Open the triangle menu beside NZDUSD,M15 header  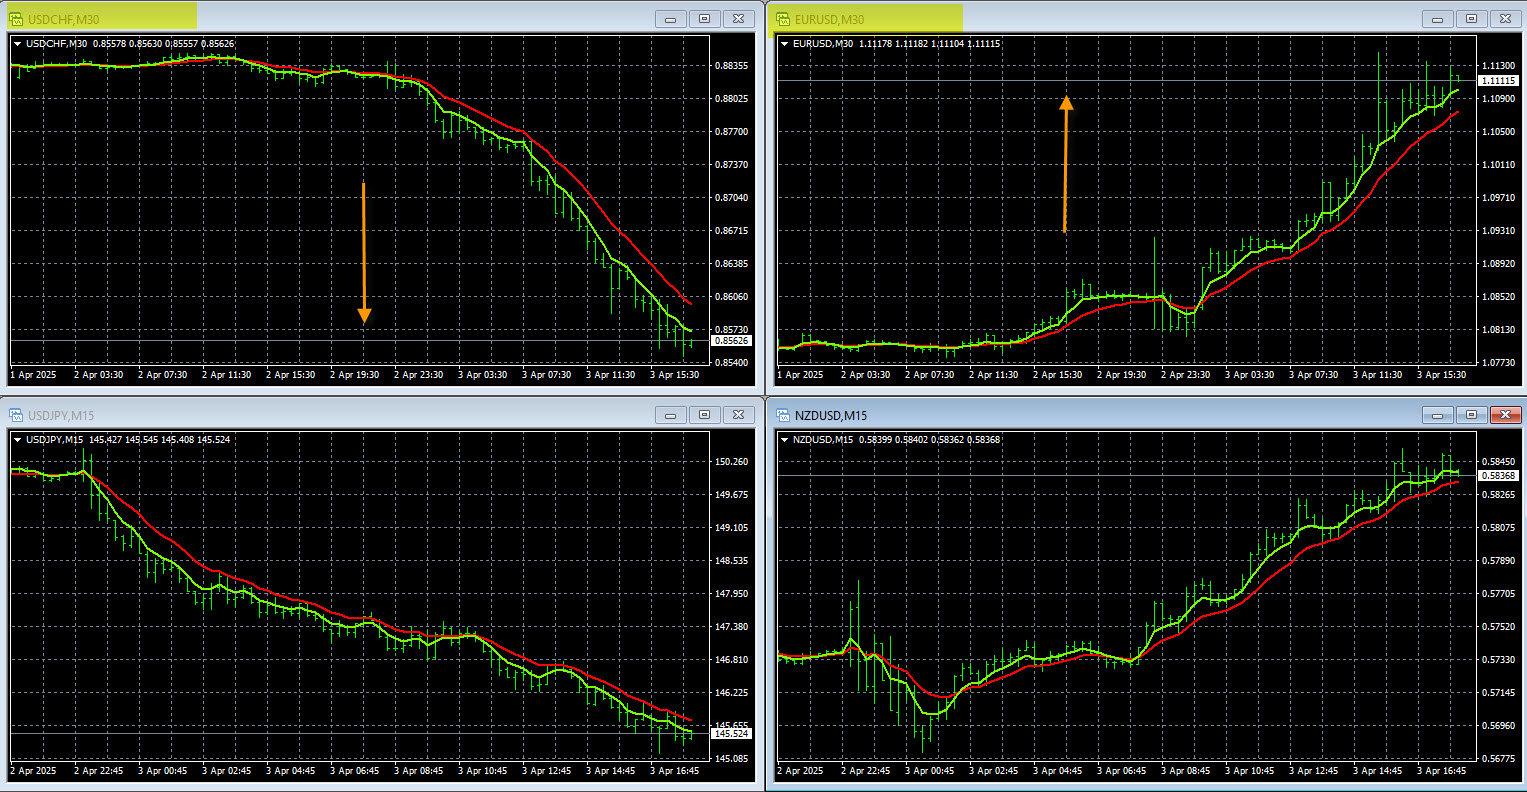click(x=785, y=439)
